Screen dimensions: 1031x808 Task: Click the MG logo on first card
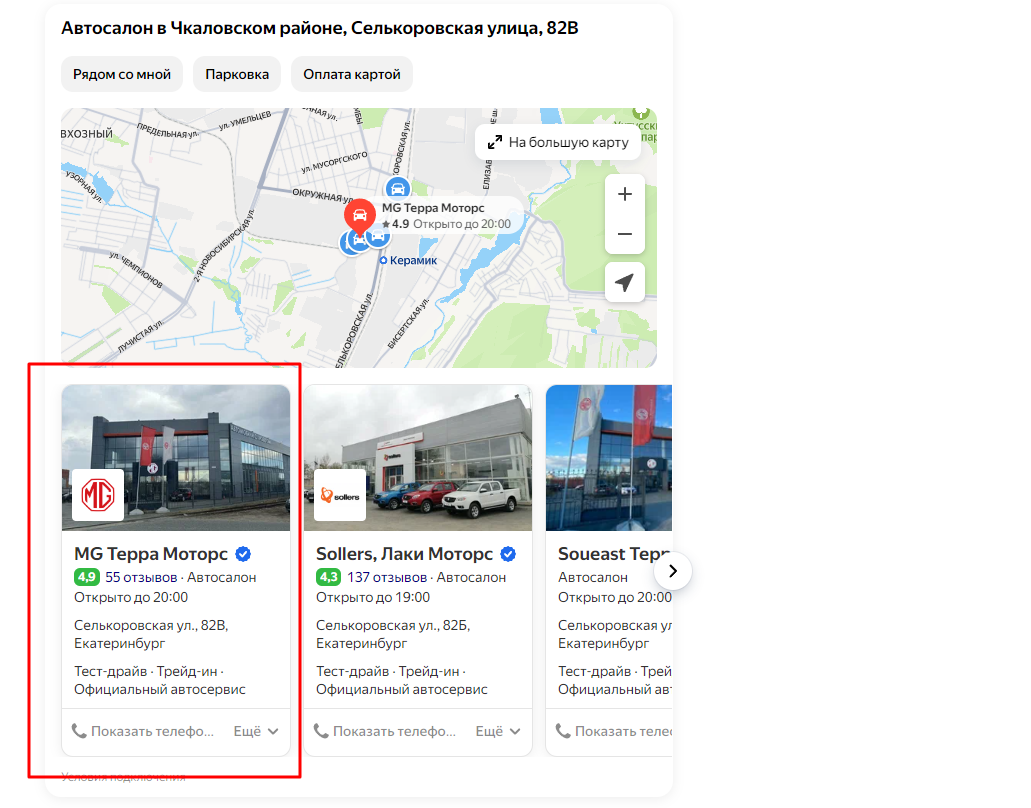pos(98,495)
